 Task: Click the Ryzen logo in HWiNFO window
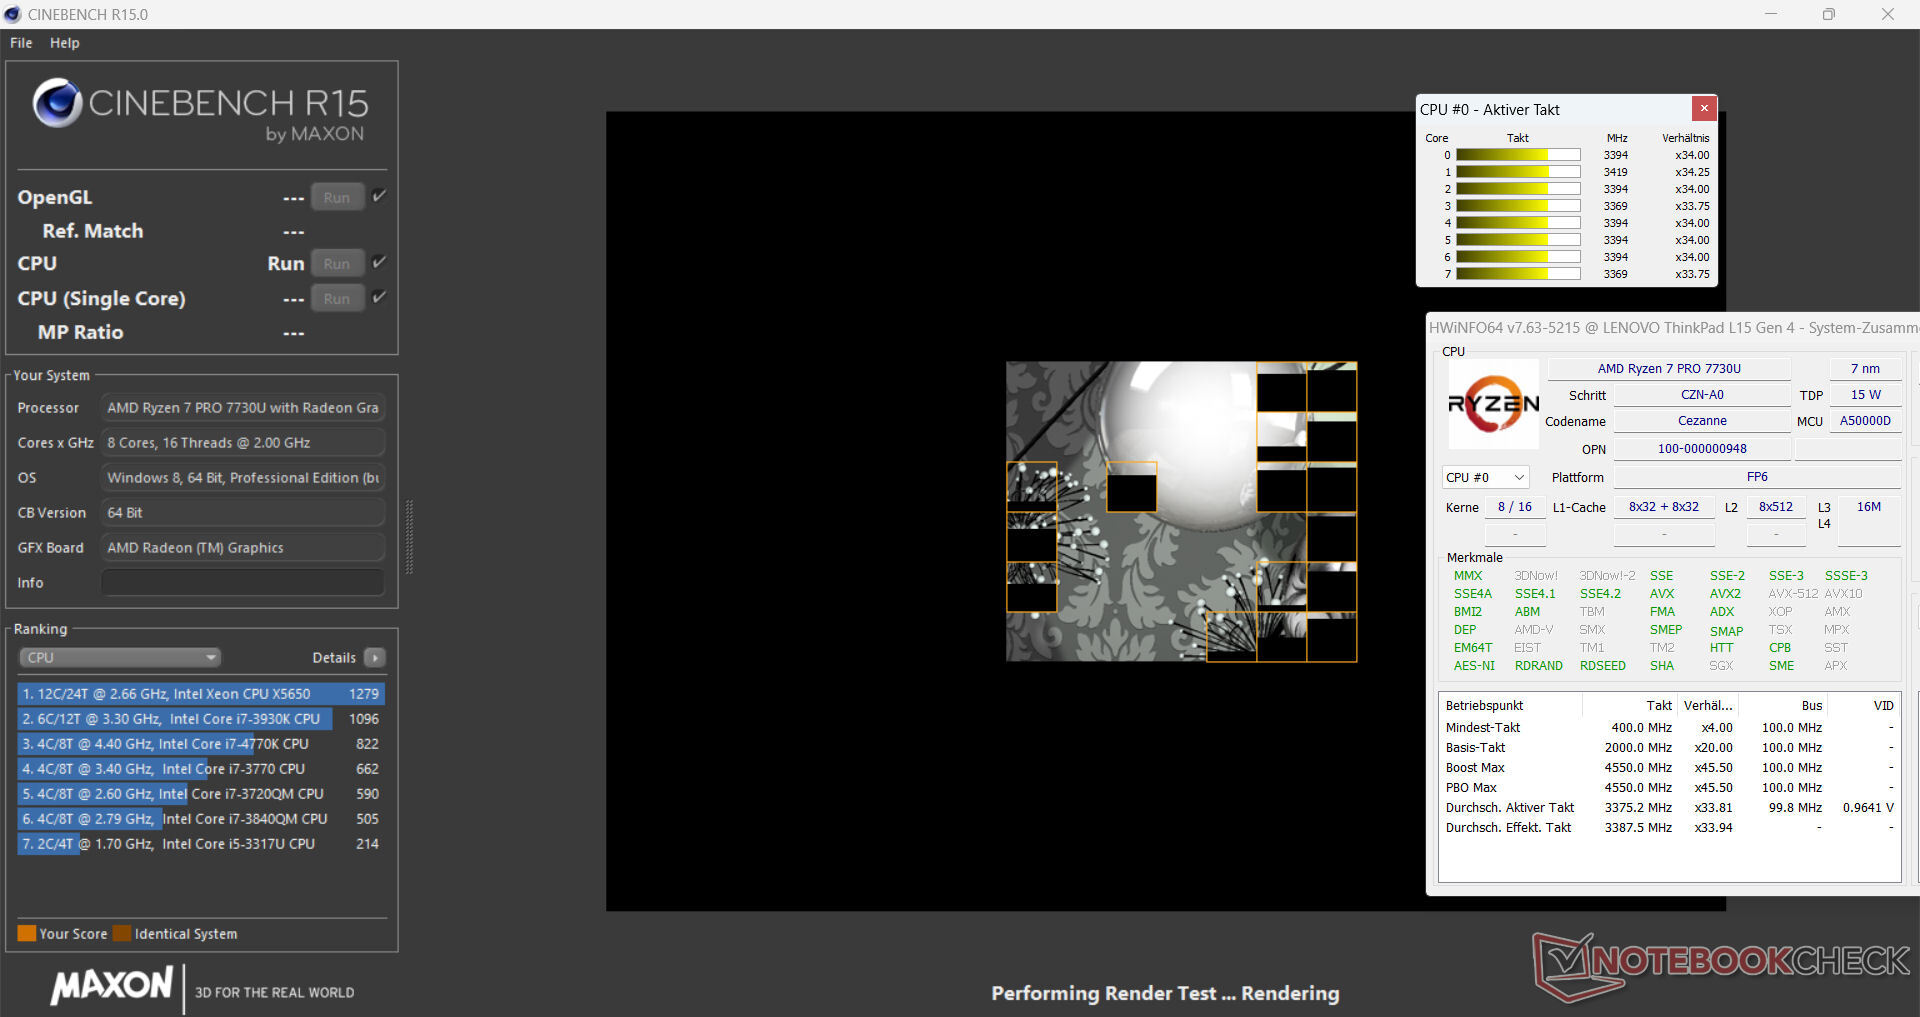(1494, 404)
